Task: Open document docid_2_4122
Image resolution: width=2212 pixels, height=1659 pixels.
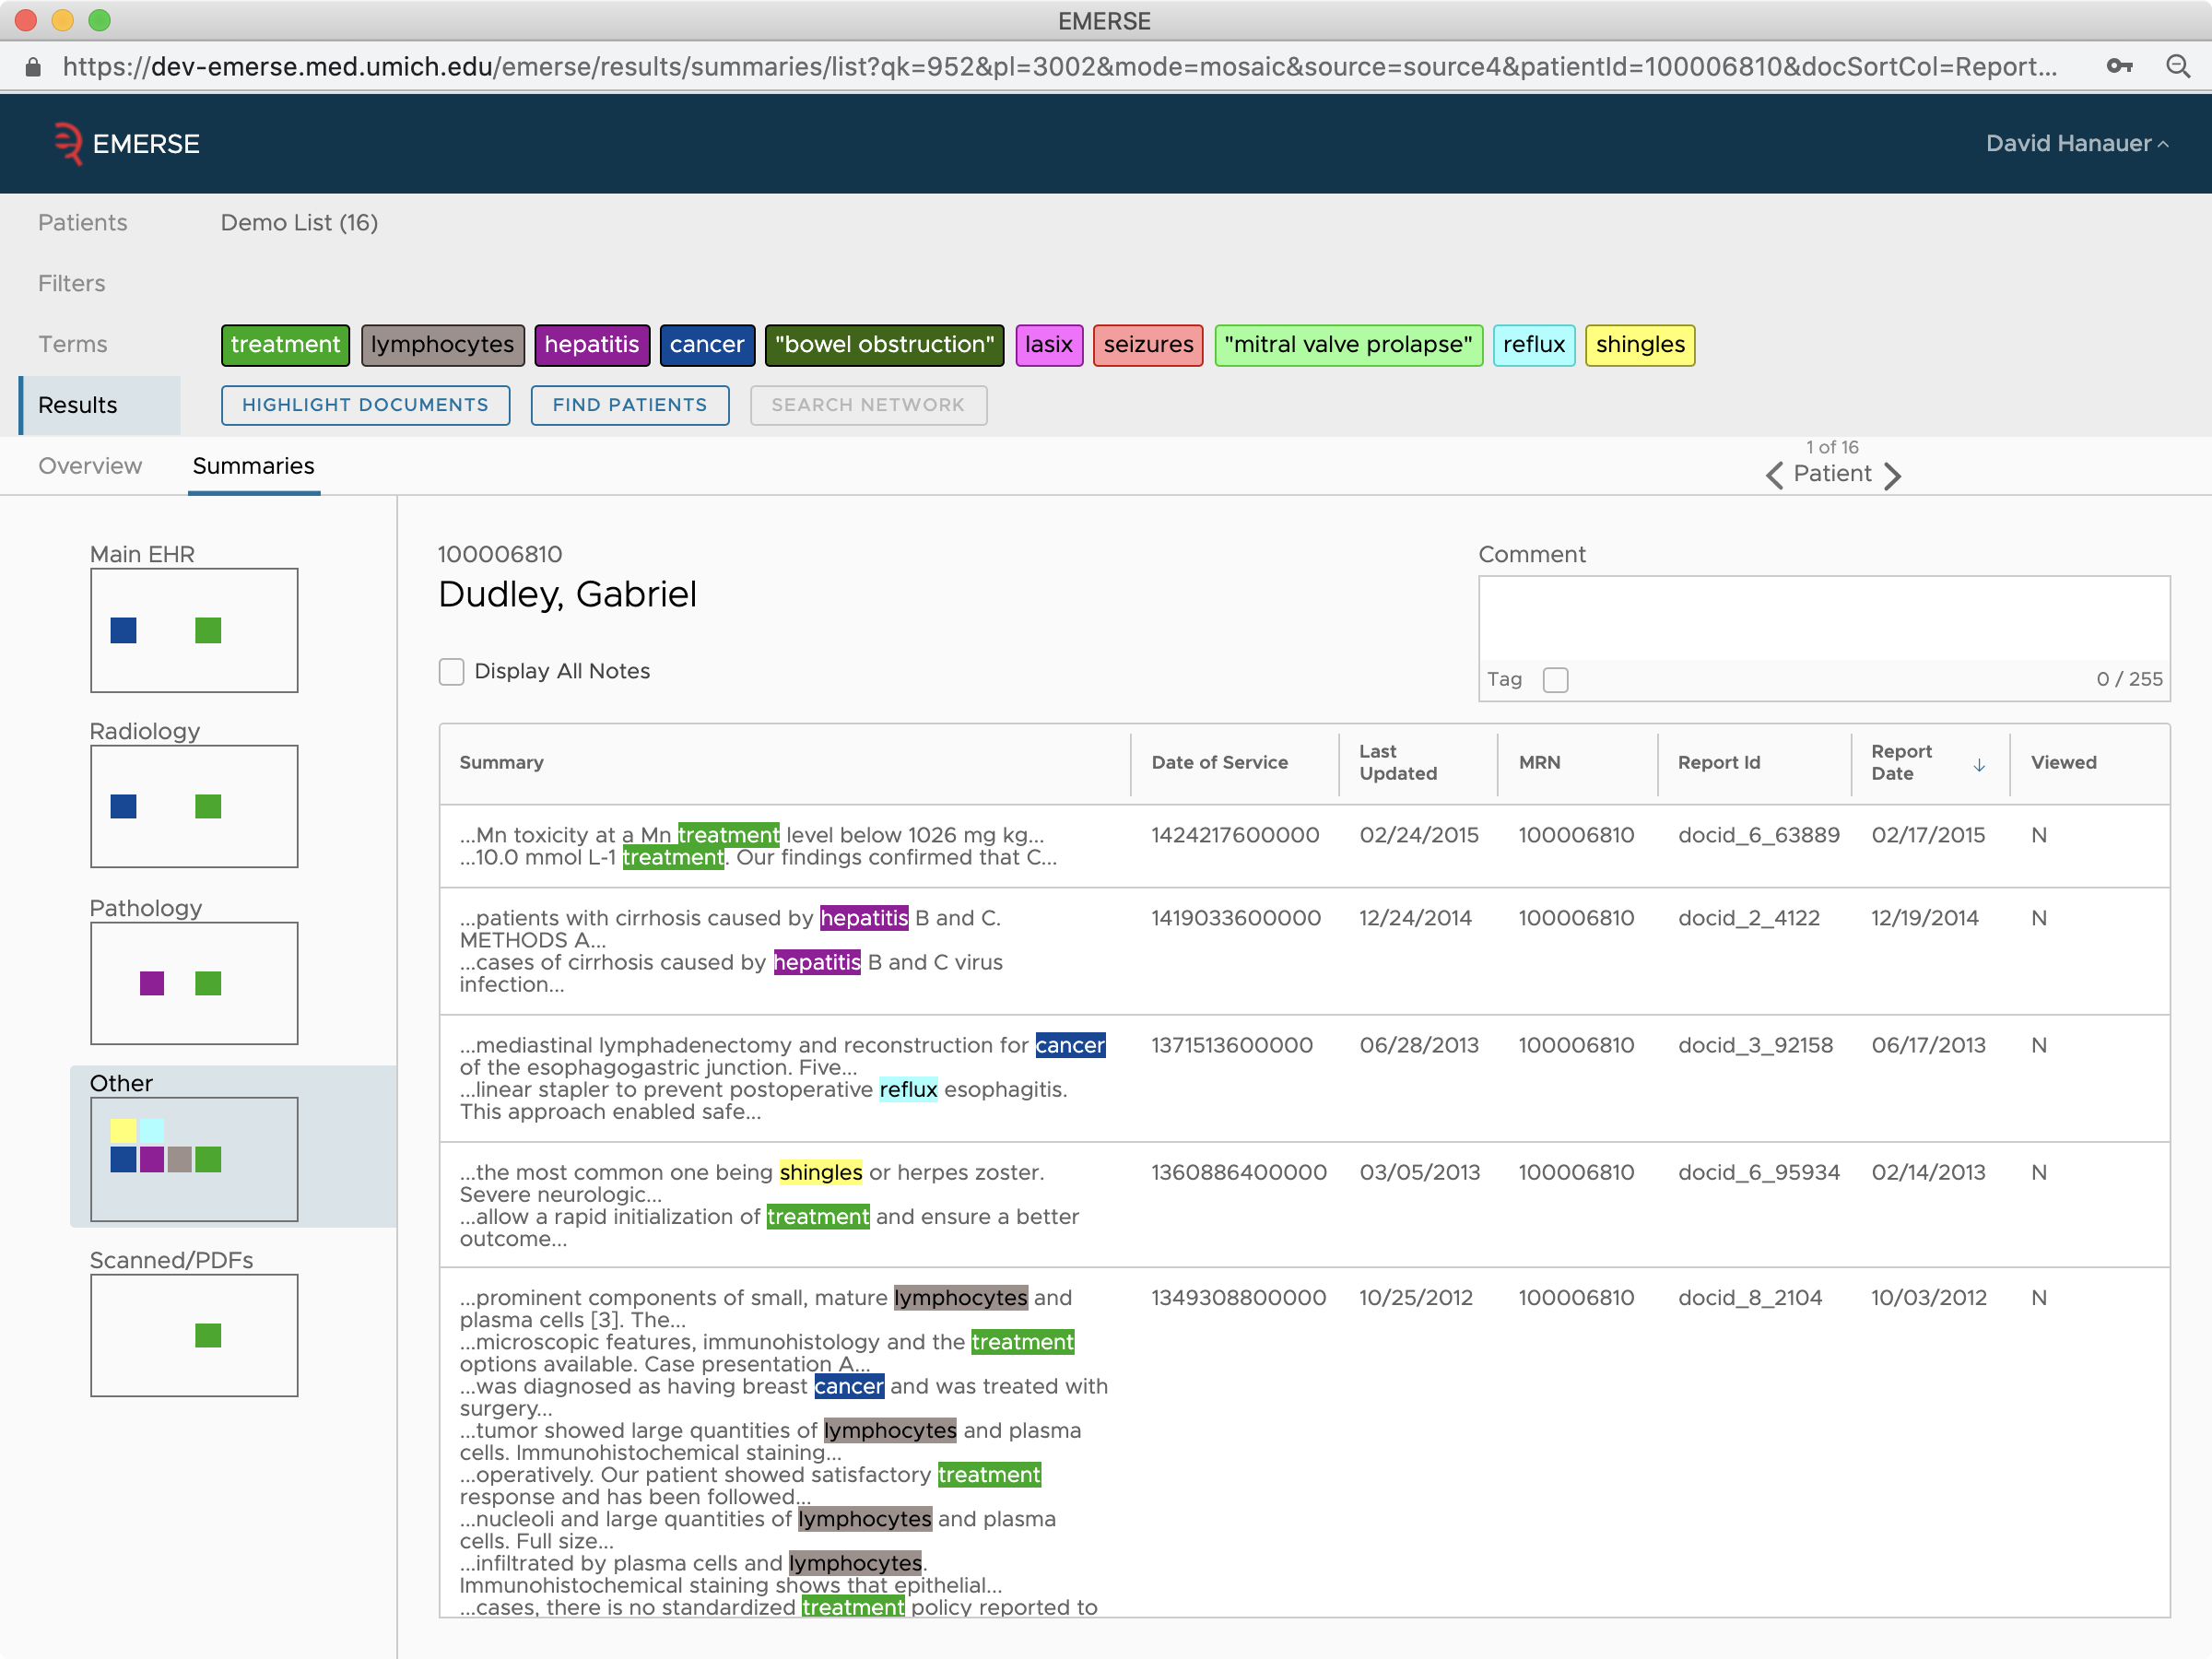Action: tap(1748, 918)
